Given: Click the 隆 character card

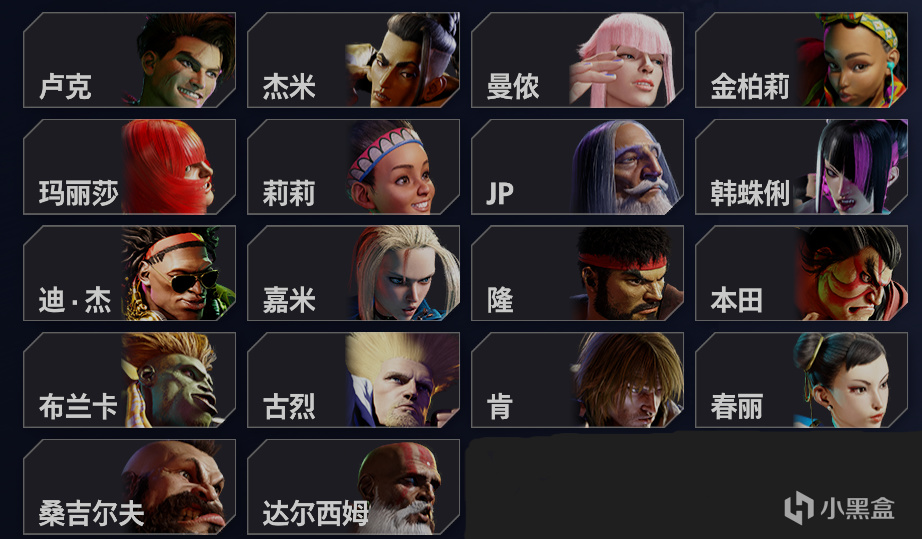Looking at the screenshot, I should click(x=577, y=273).
